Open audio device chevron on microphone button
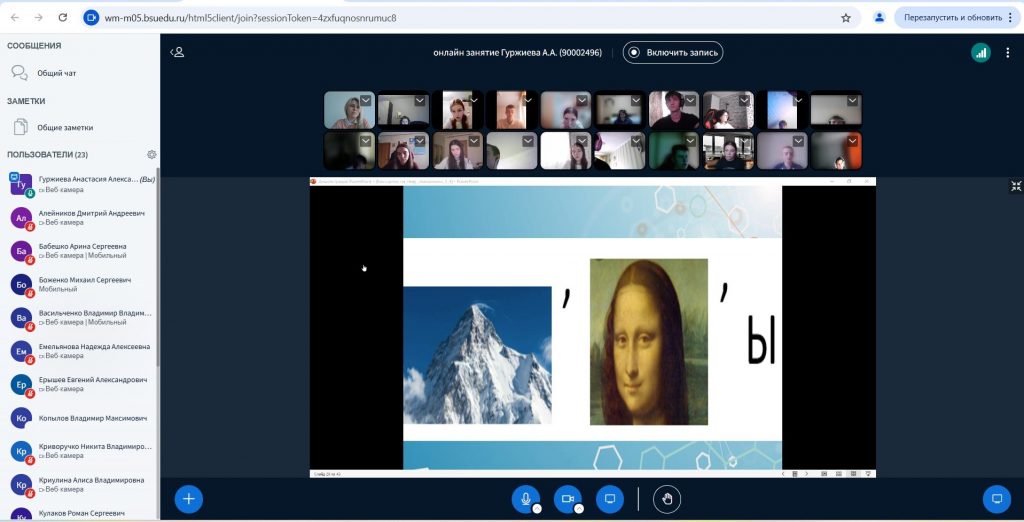This screenshot has width=1024, height=522. point(537,508)
